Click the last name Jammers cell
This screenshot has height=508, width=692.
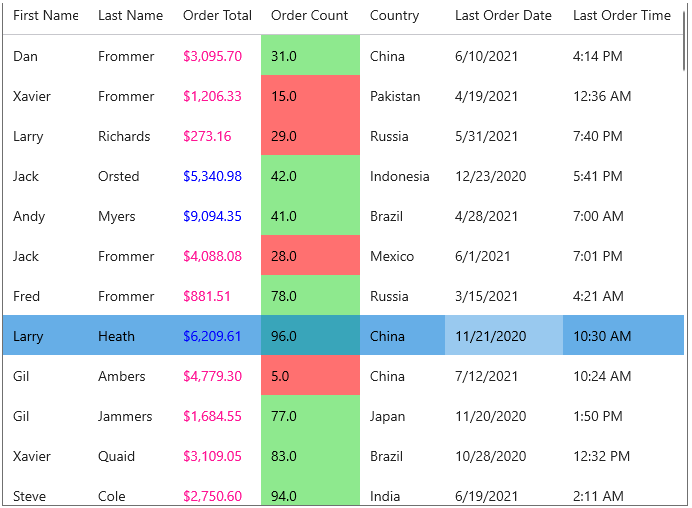point(125,416)
